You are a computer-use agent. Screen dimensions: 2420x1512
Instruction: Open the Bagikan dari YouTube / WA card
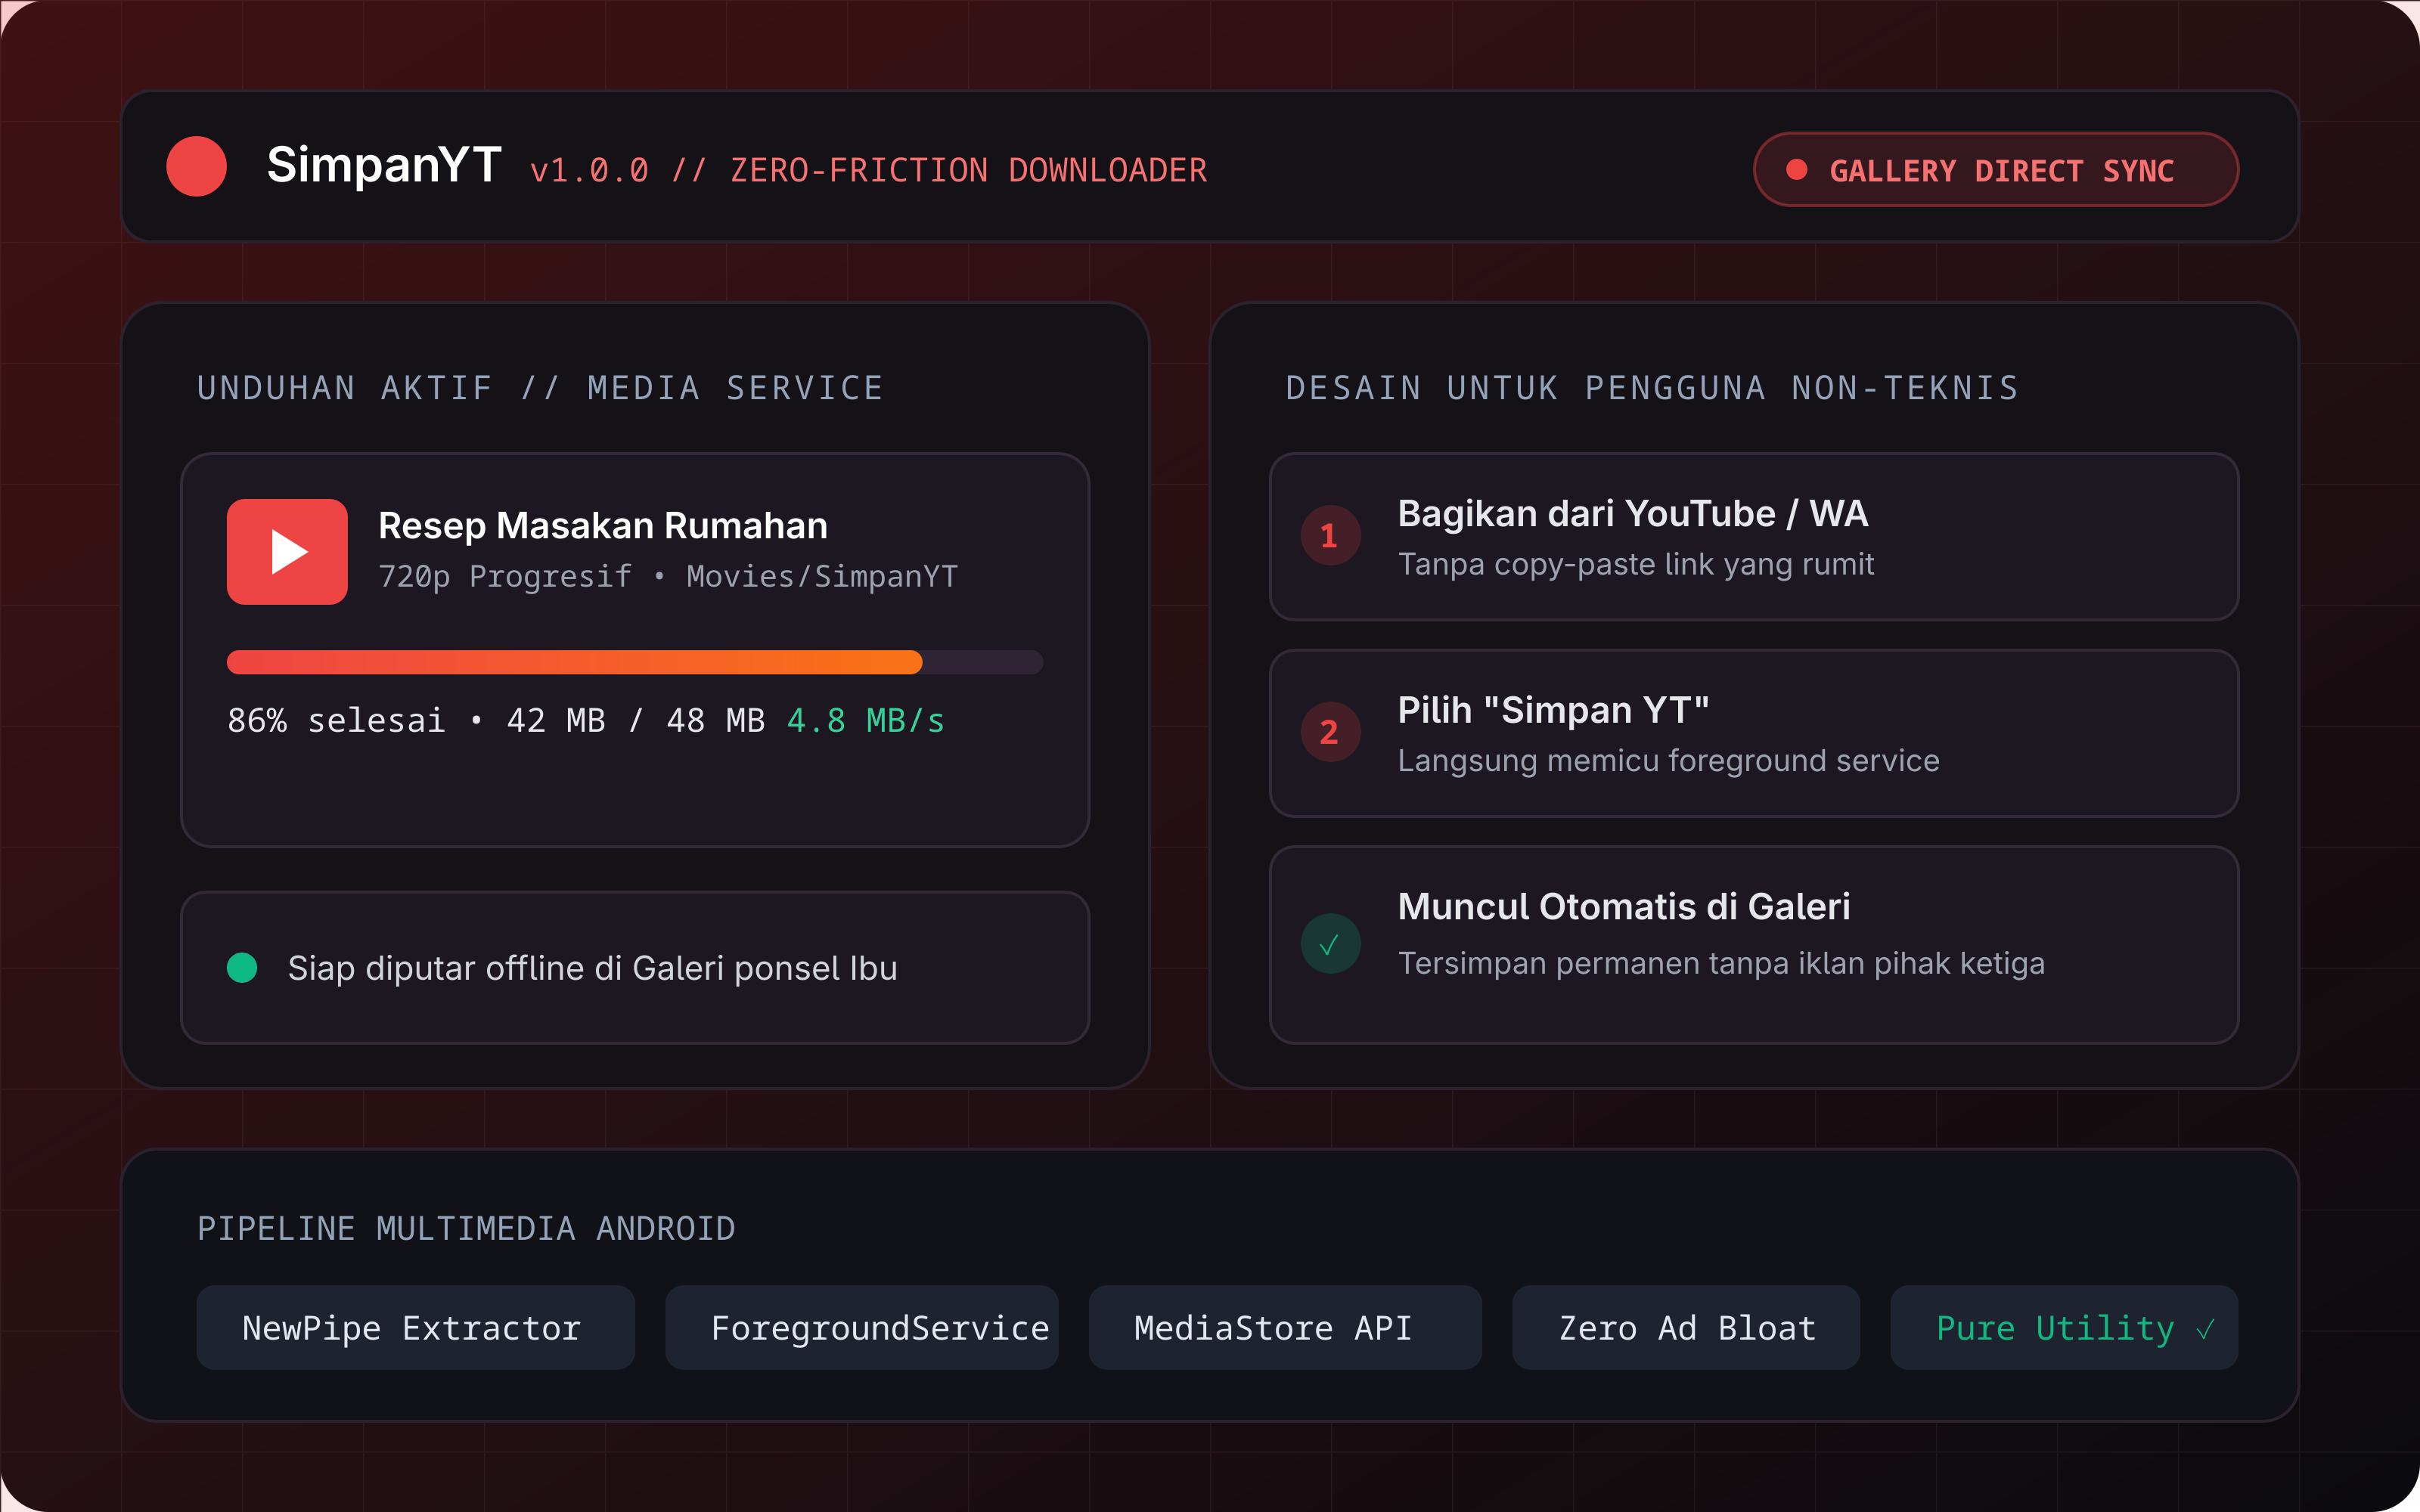click(1753, 537)
